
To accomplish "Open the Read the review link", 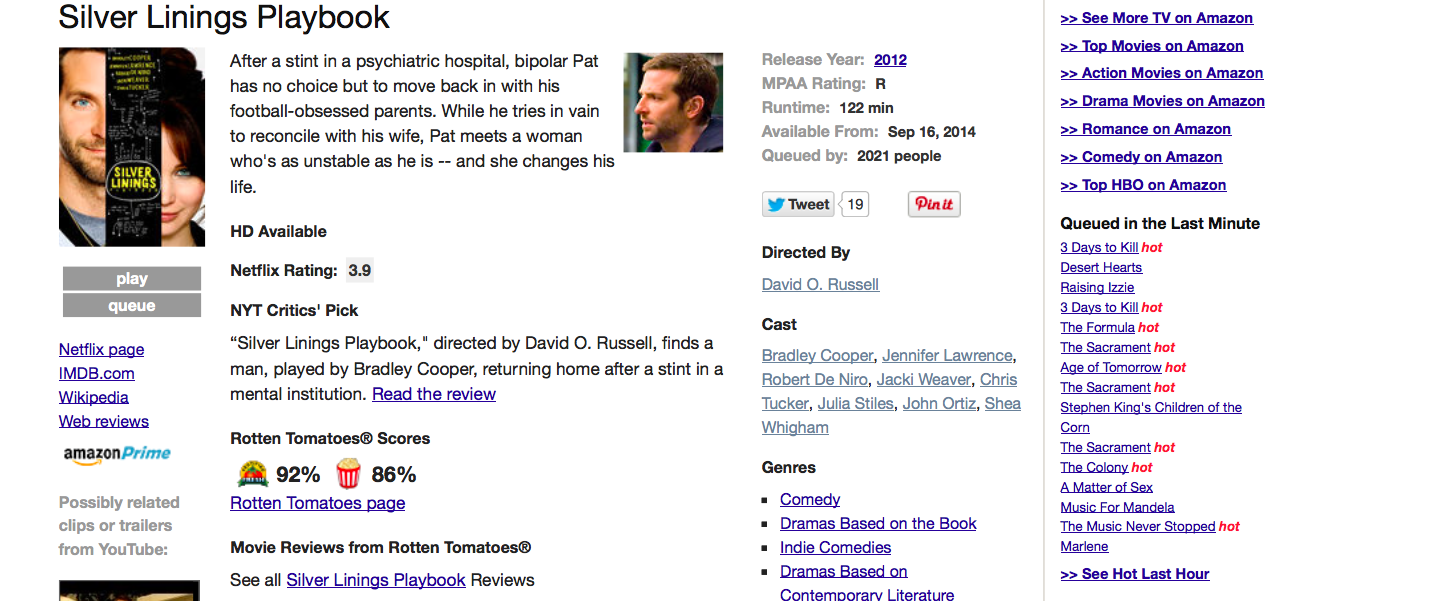I will click(x=434, y=394).
